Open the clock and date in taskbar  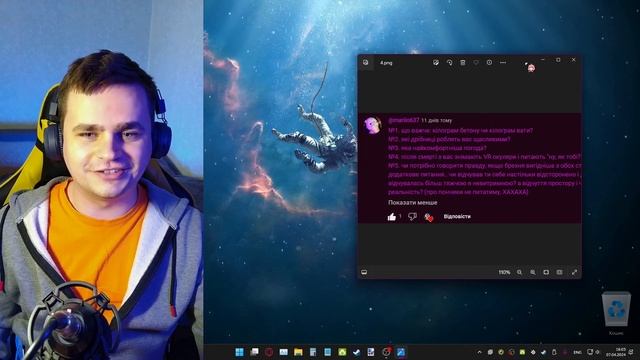(x=616, y=352)
